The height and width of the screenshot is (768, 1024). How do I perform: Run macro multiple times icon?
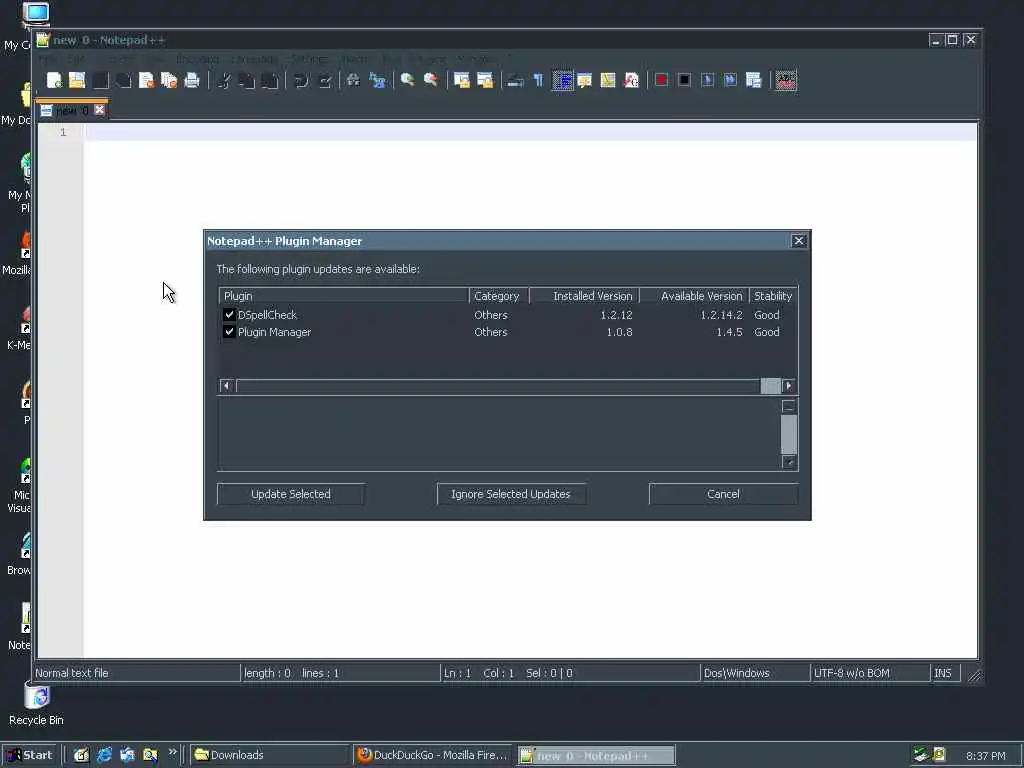[x=730, y=80]
